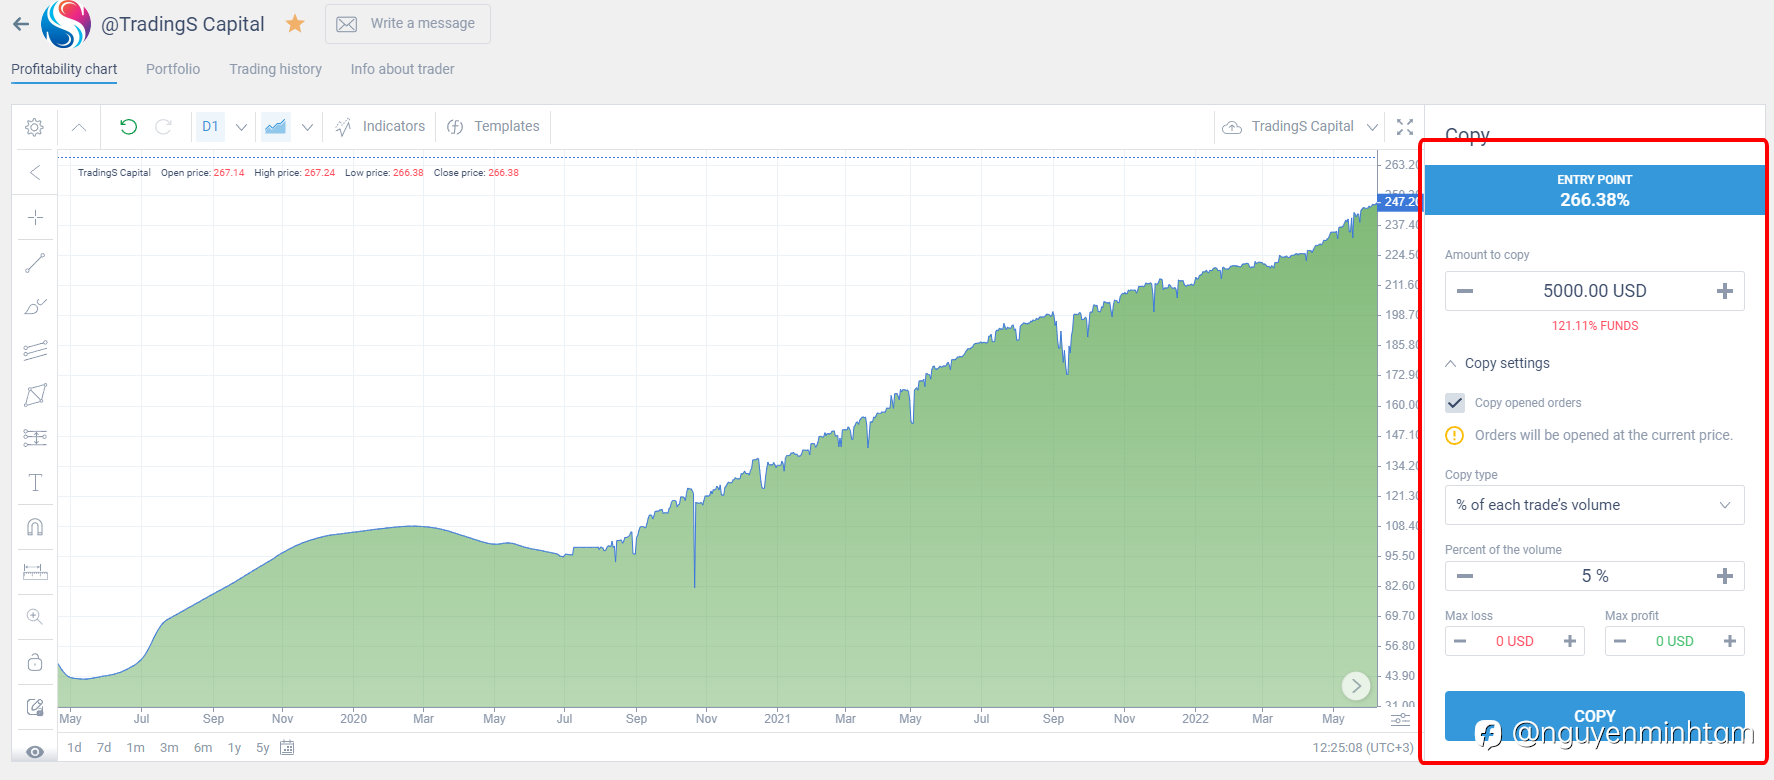Open chart settings gear icon
The width and height of the screenshot is (1774, 780).
click(34, 127)
